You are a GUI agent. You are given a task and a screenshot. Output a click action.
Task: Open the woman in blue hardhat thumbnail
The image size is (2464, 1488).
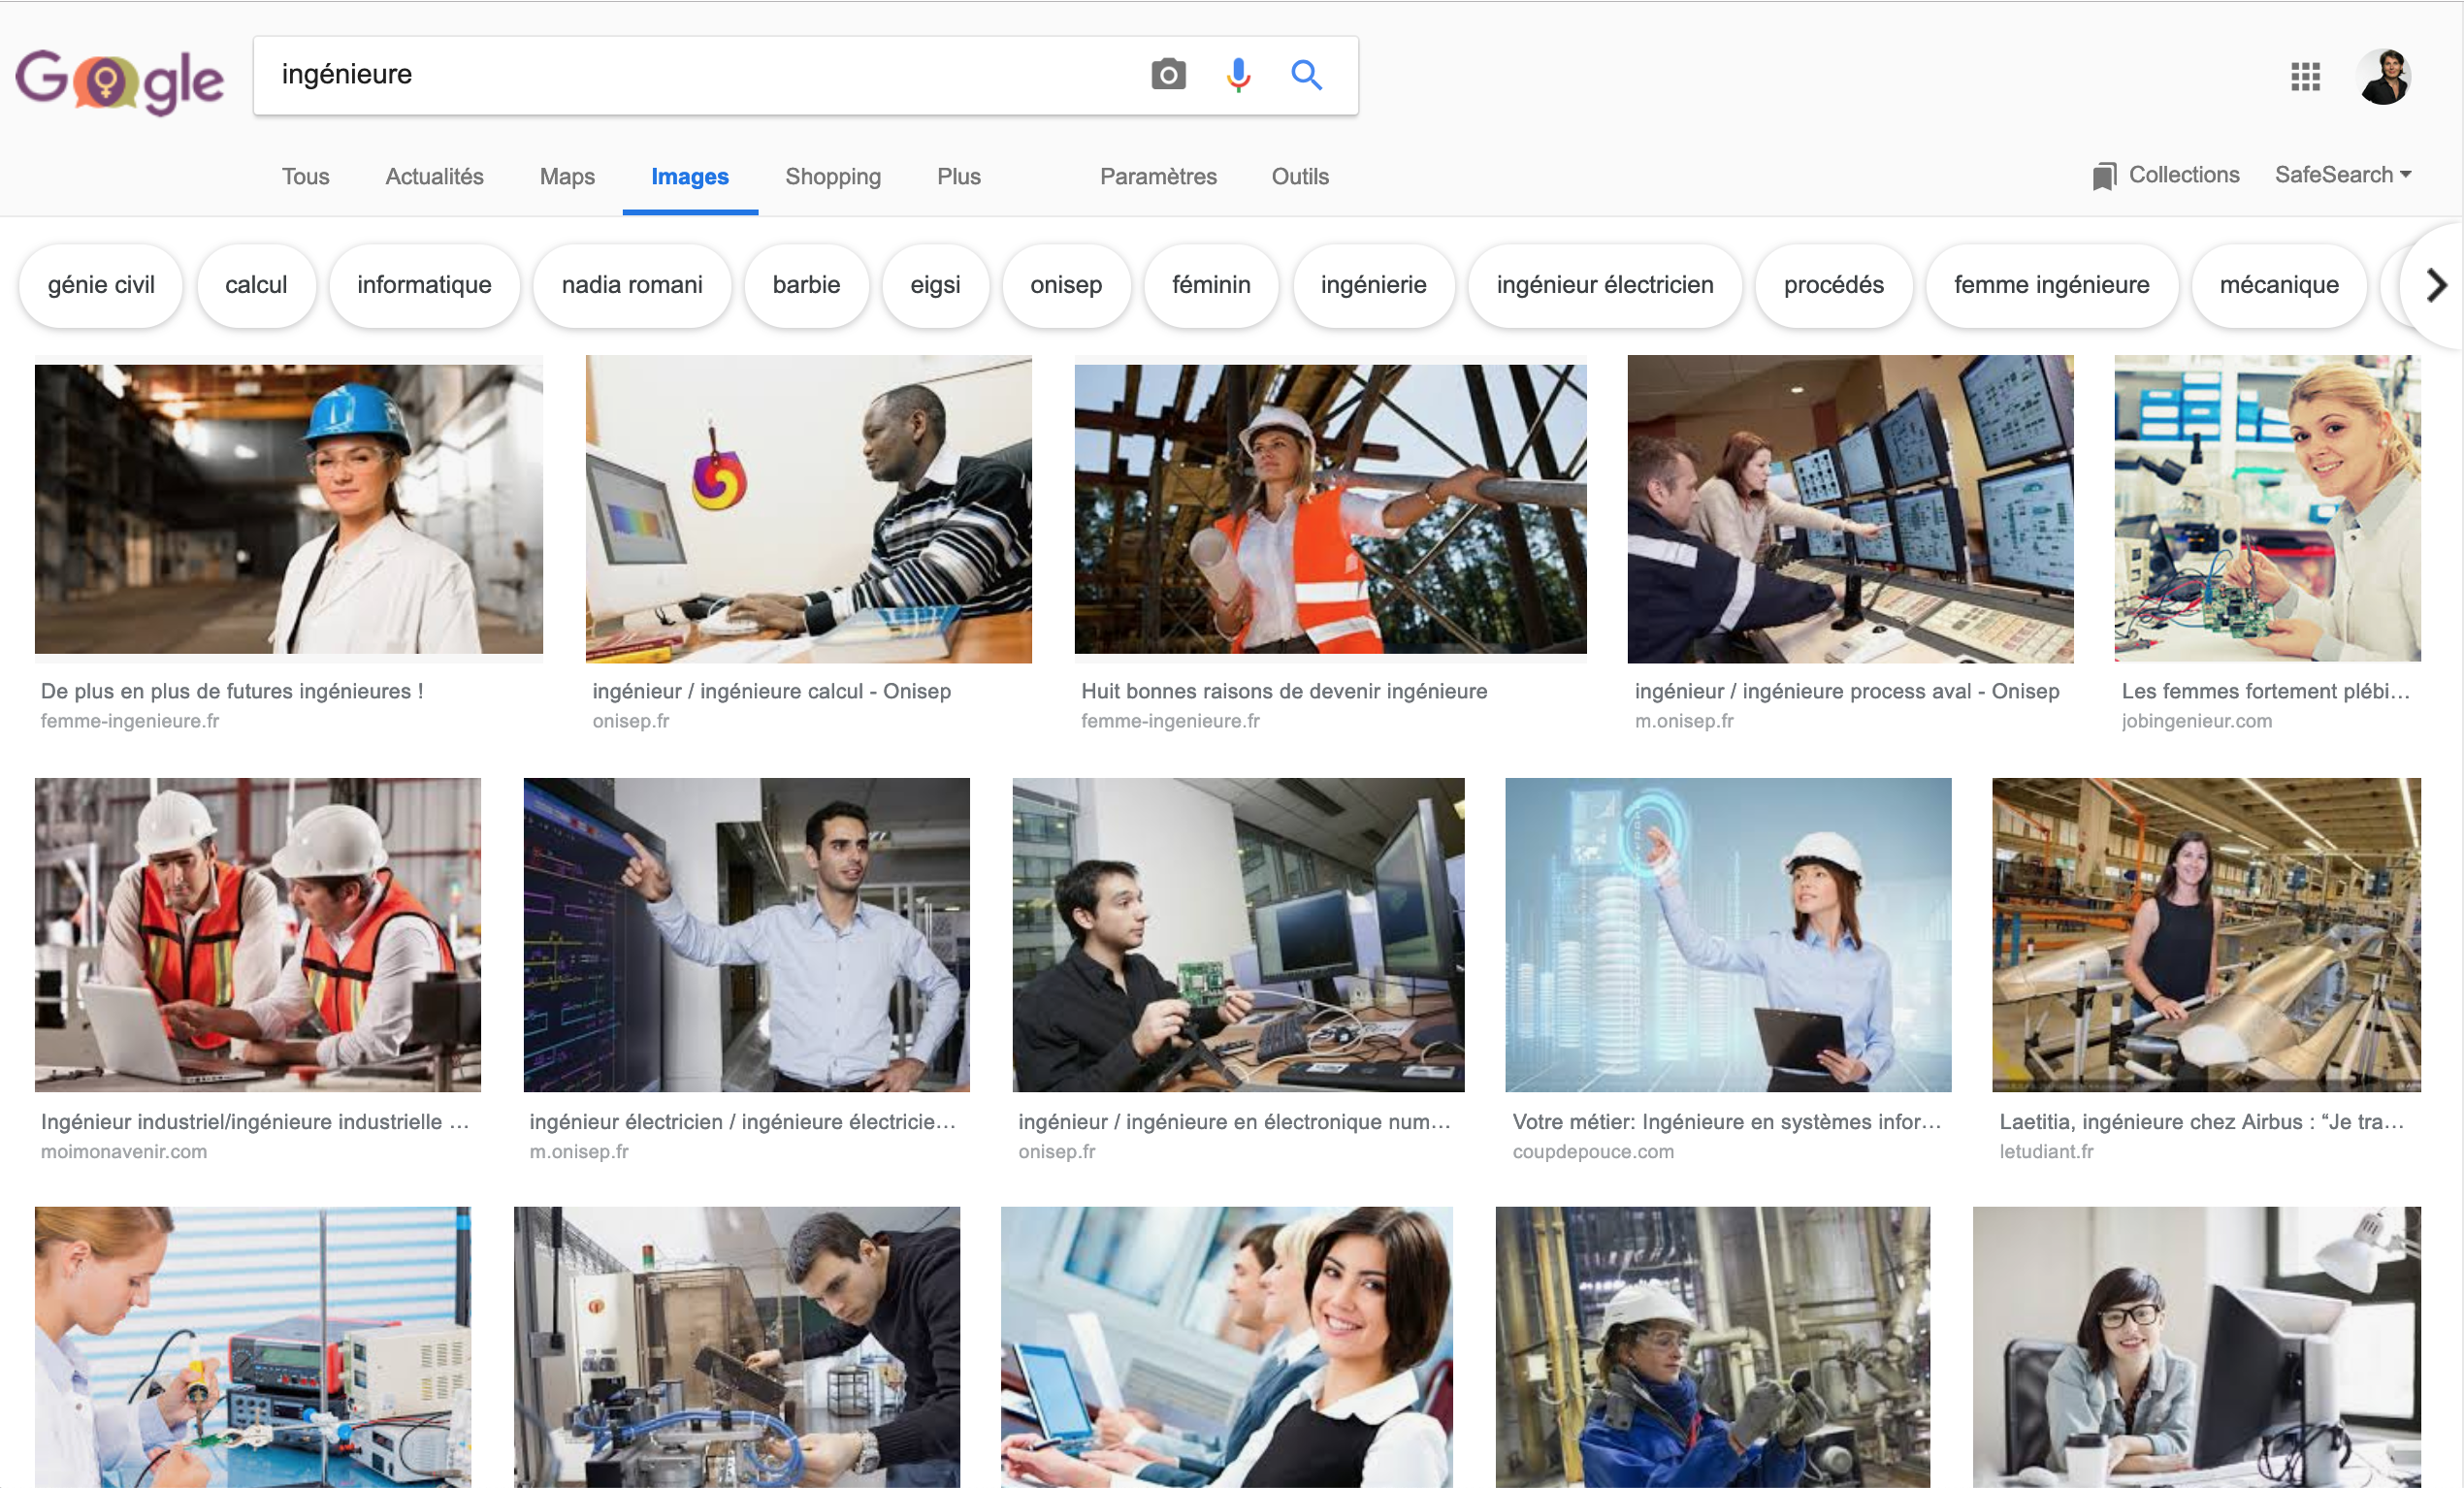pyautogui.click(x=288, y=508)
